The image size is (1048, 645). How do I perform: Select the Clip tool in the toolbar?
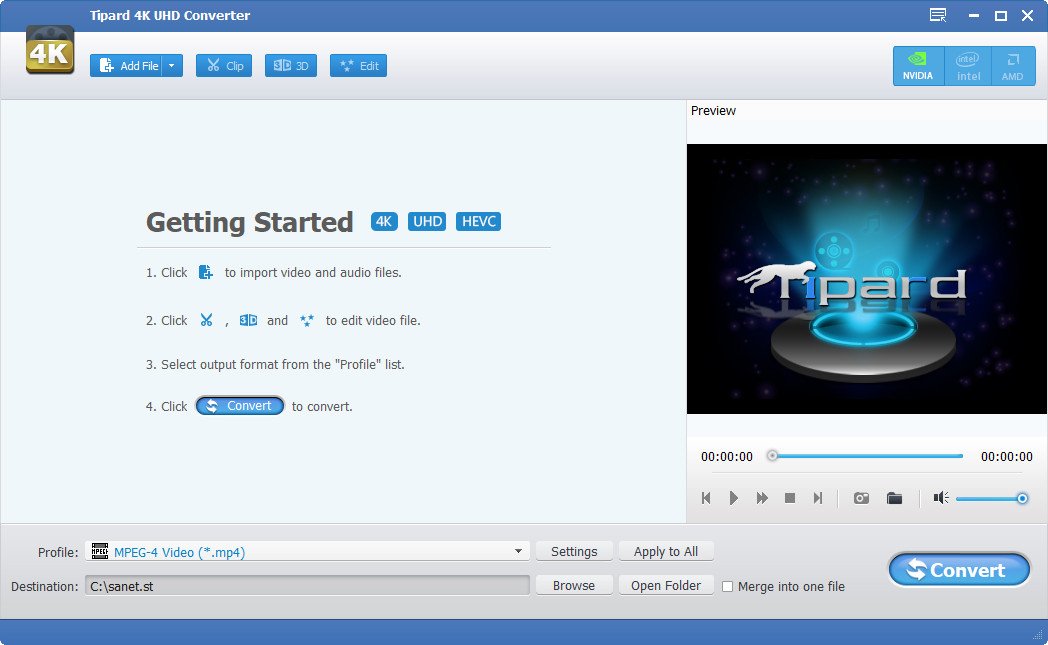pos(223,64)
